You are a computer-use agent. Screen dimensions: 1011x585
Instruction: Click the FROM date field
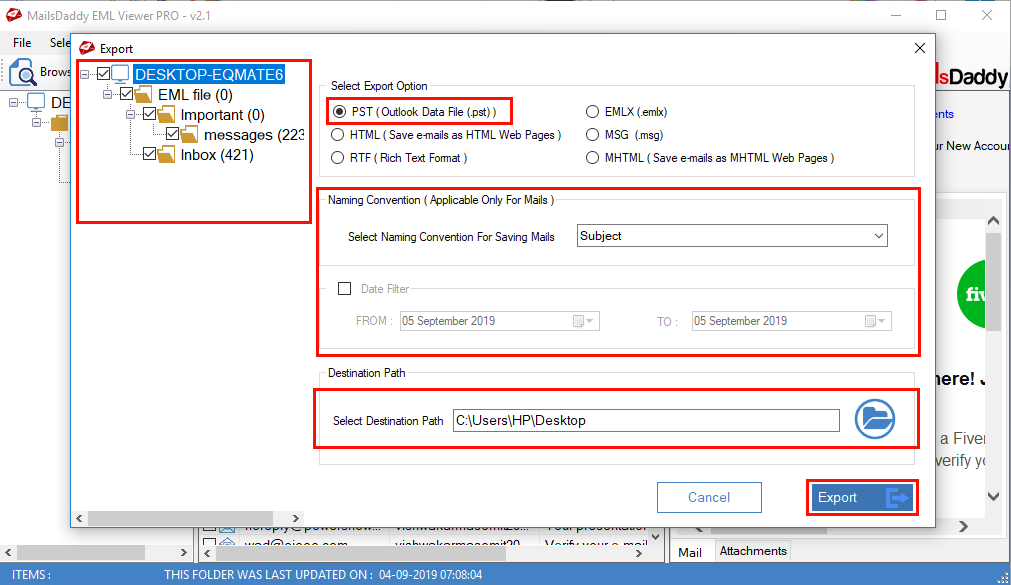coord(500,321)
